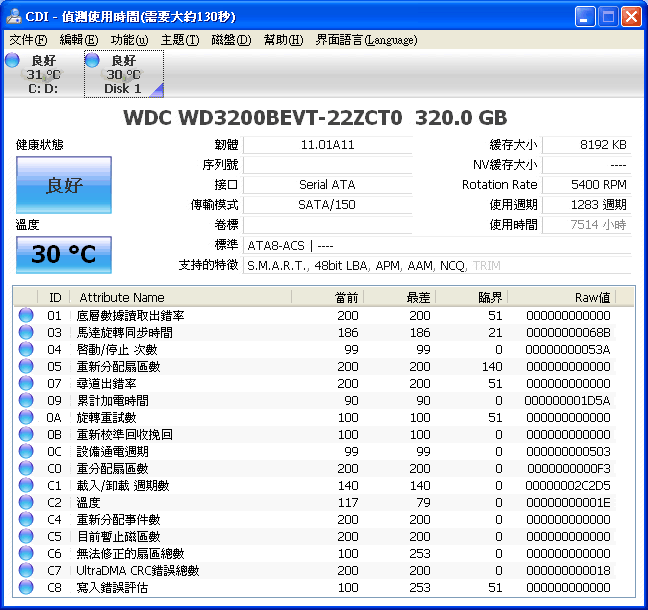The height and width of the screenshot is (610, 648).
Task: Click raw value 000000001D5A
Action: pyautogui.click(x=567, y=400)
